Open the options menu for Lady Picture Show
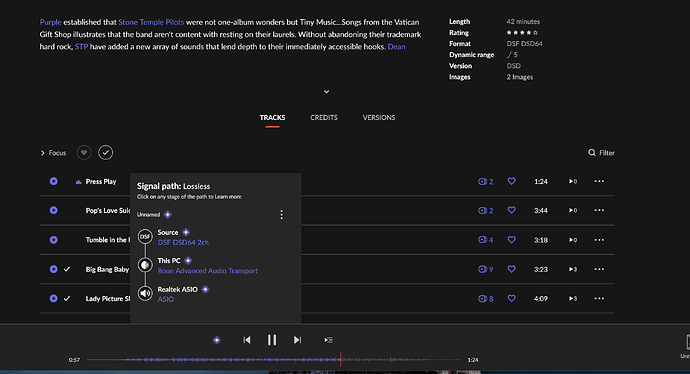This screenshot has width=690, height=374. pos(599,298)
